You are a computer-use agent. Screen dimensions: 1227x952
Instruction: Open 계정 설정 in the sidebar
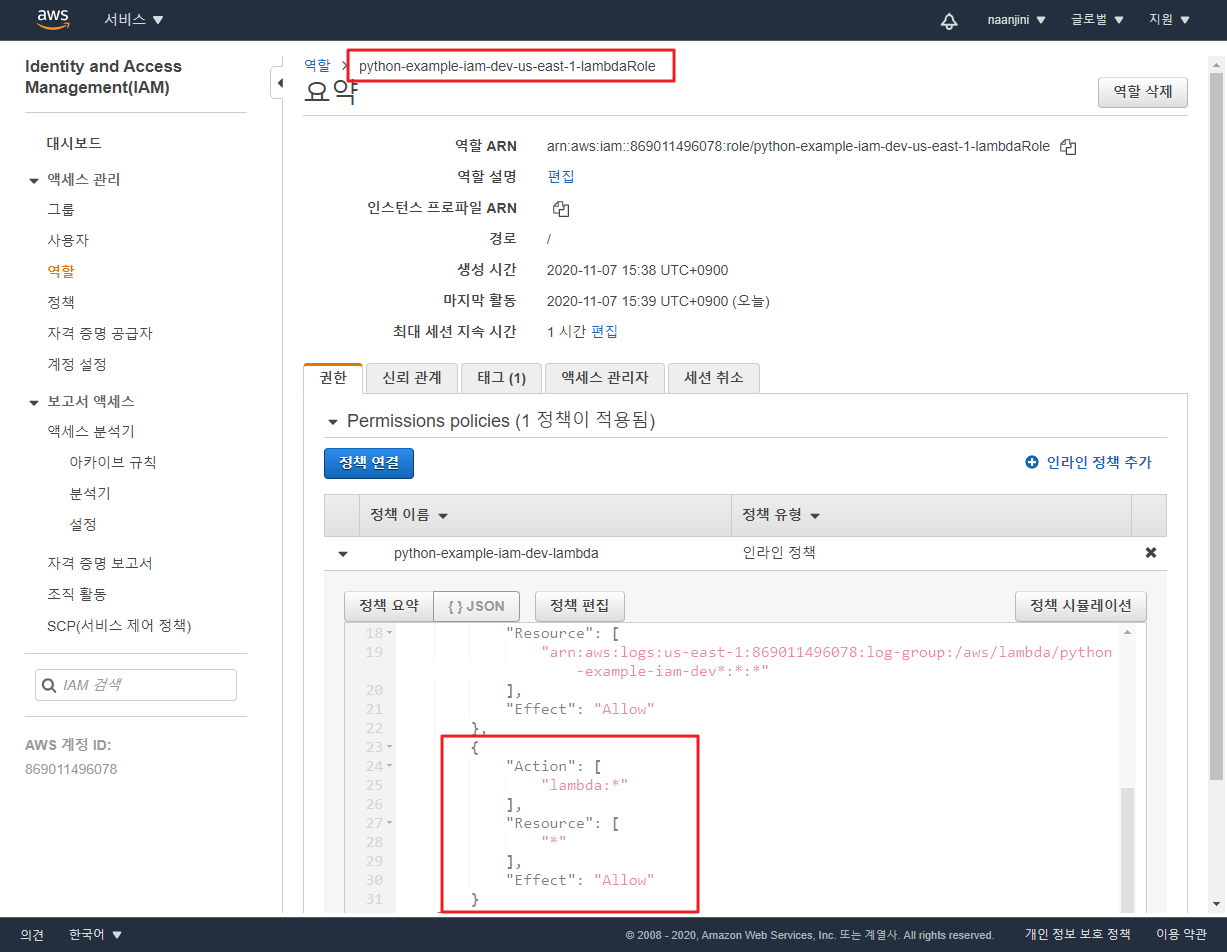77,364
